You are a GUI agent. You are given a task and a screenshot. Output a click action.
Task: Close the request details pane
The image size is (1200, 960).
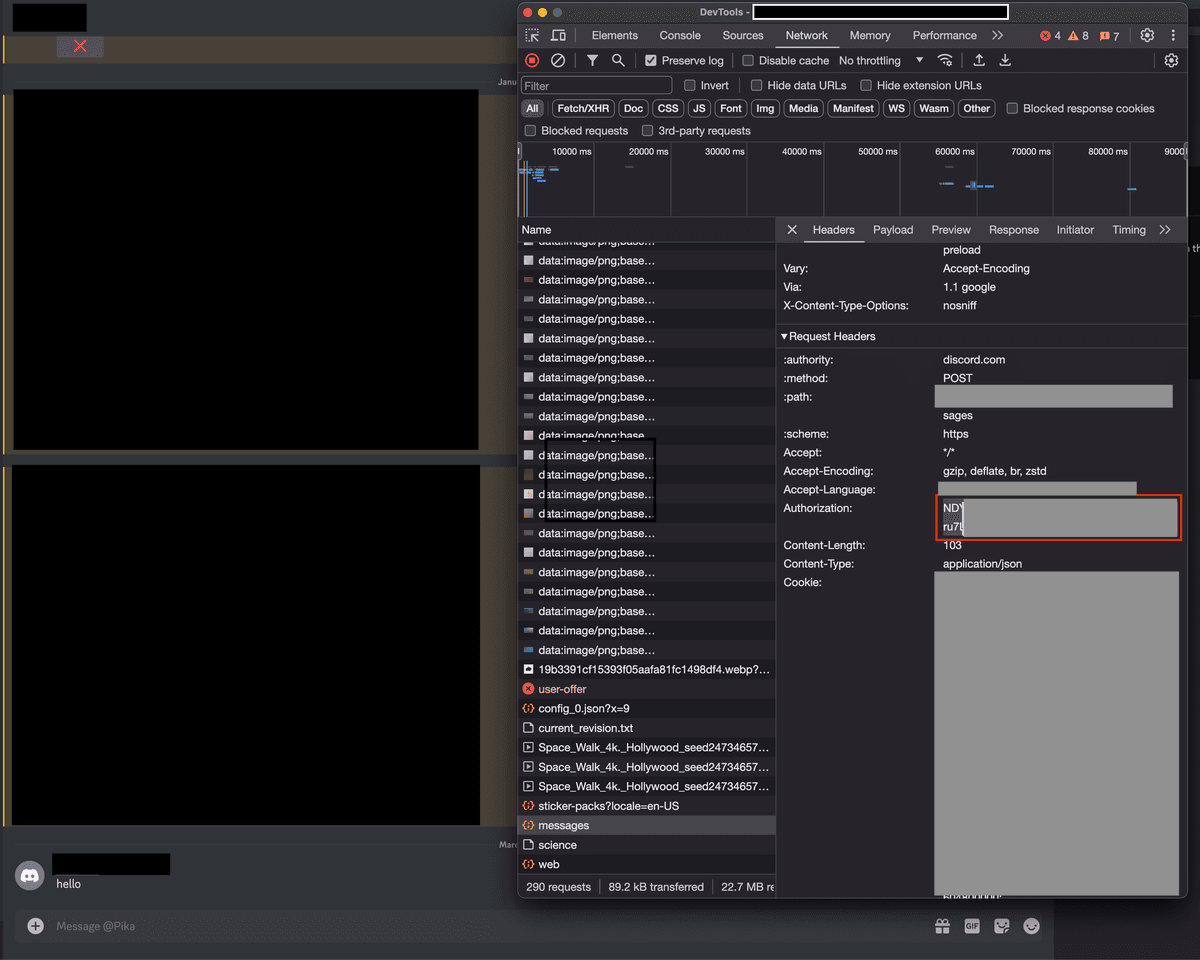tap(792, 230)
